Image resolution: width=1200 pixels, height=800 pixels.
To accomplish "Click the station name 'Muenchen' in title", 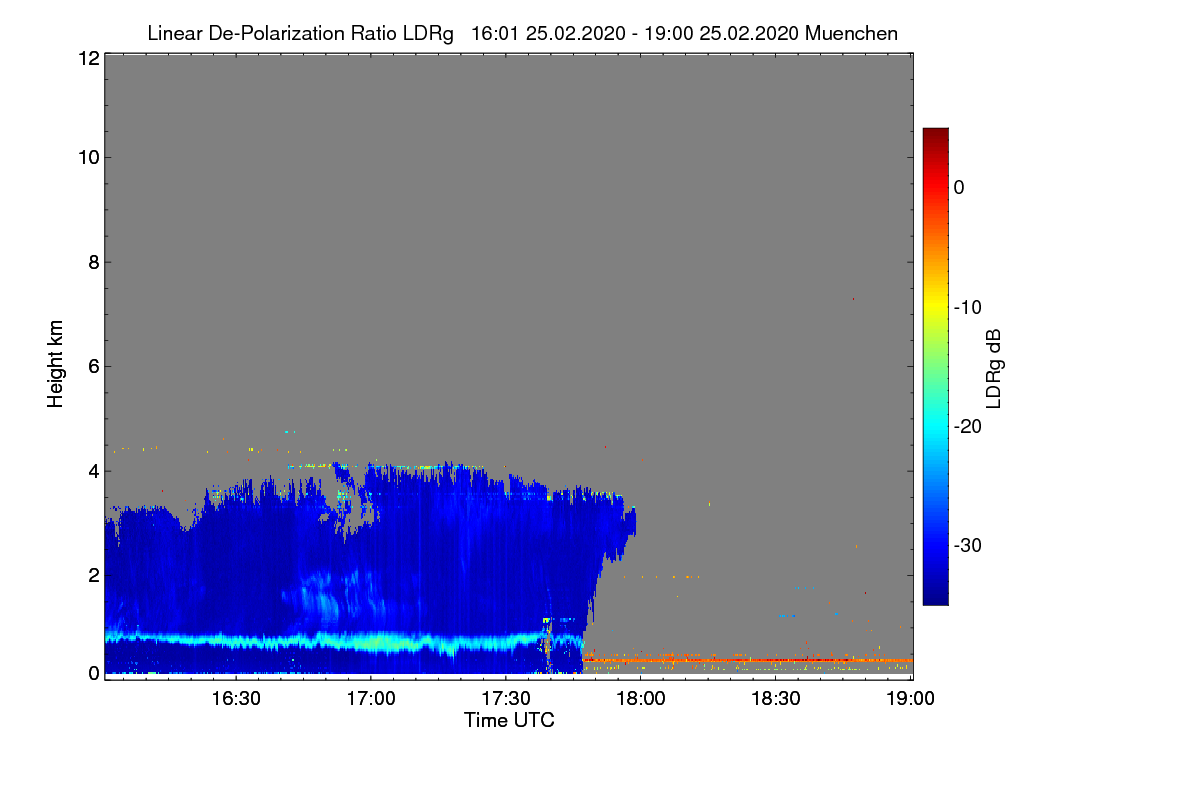I will point(851,33).
